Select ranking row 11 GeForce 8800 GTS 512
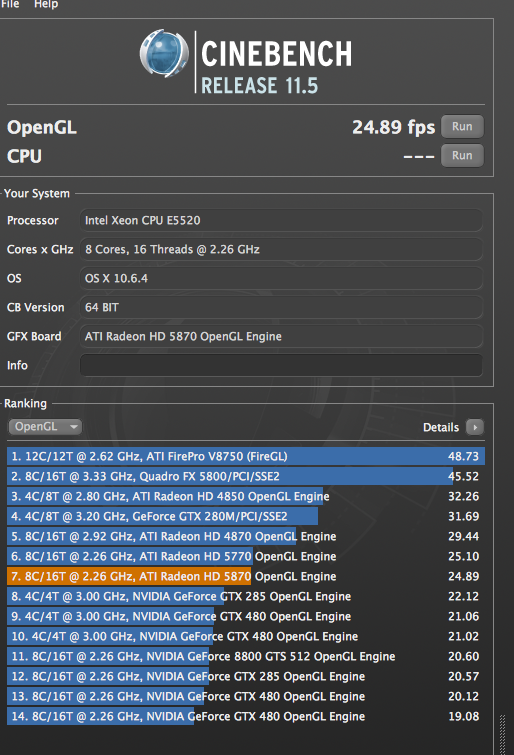This screenshot has height=755, width=514. 246,656
